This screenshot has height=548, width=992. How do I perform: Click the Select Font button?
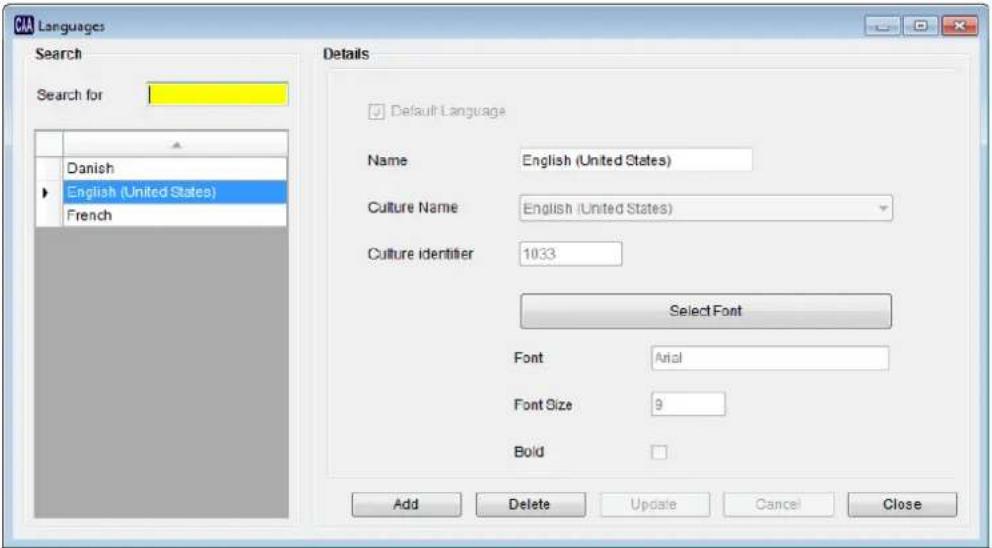[706, 311]
